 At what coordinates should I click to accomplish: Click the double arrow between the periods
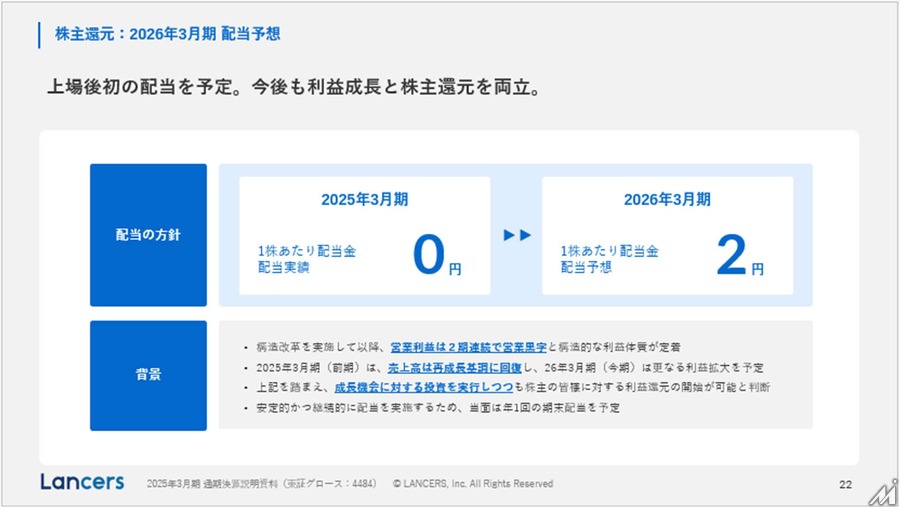[517, 235]
